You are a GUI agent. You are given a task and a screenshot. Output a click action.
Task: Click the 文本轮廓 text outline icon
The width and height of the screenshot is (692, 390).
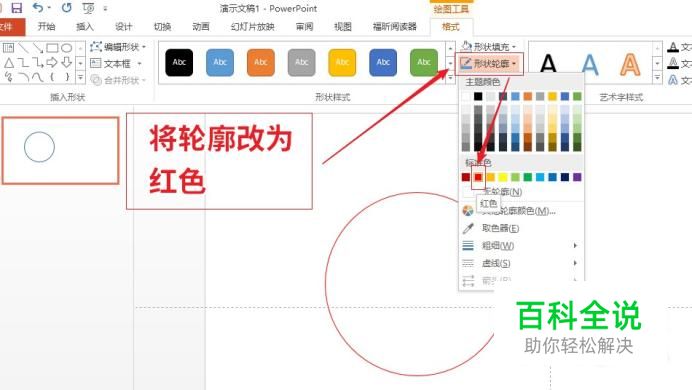pyautogui.click(x=673, y=63)
